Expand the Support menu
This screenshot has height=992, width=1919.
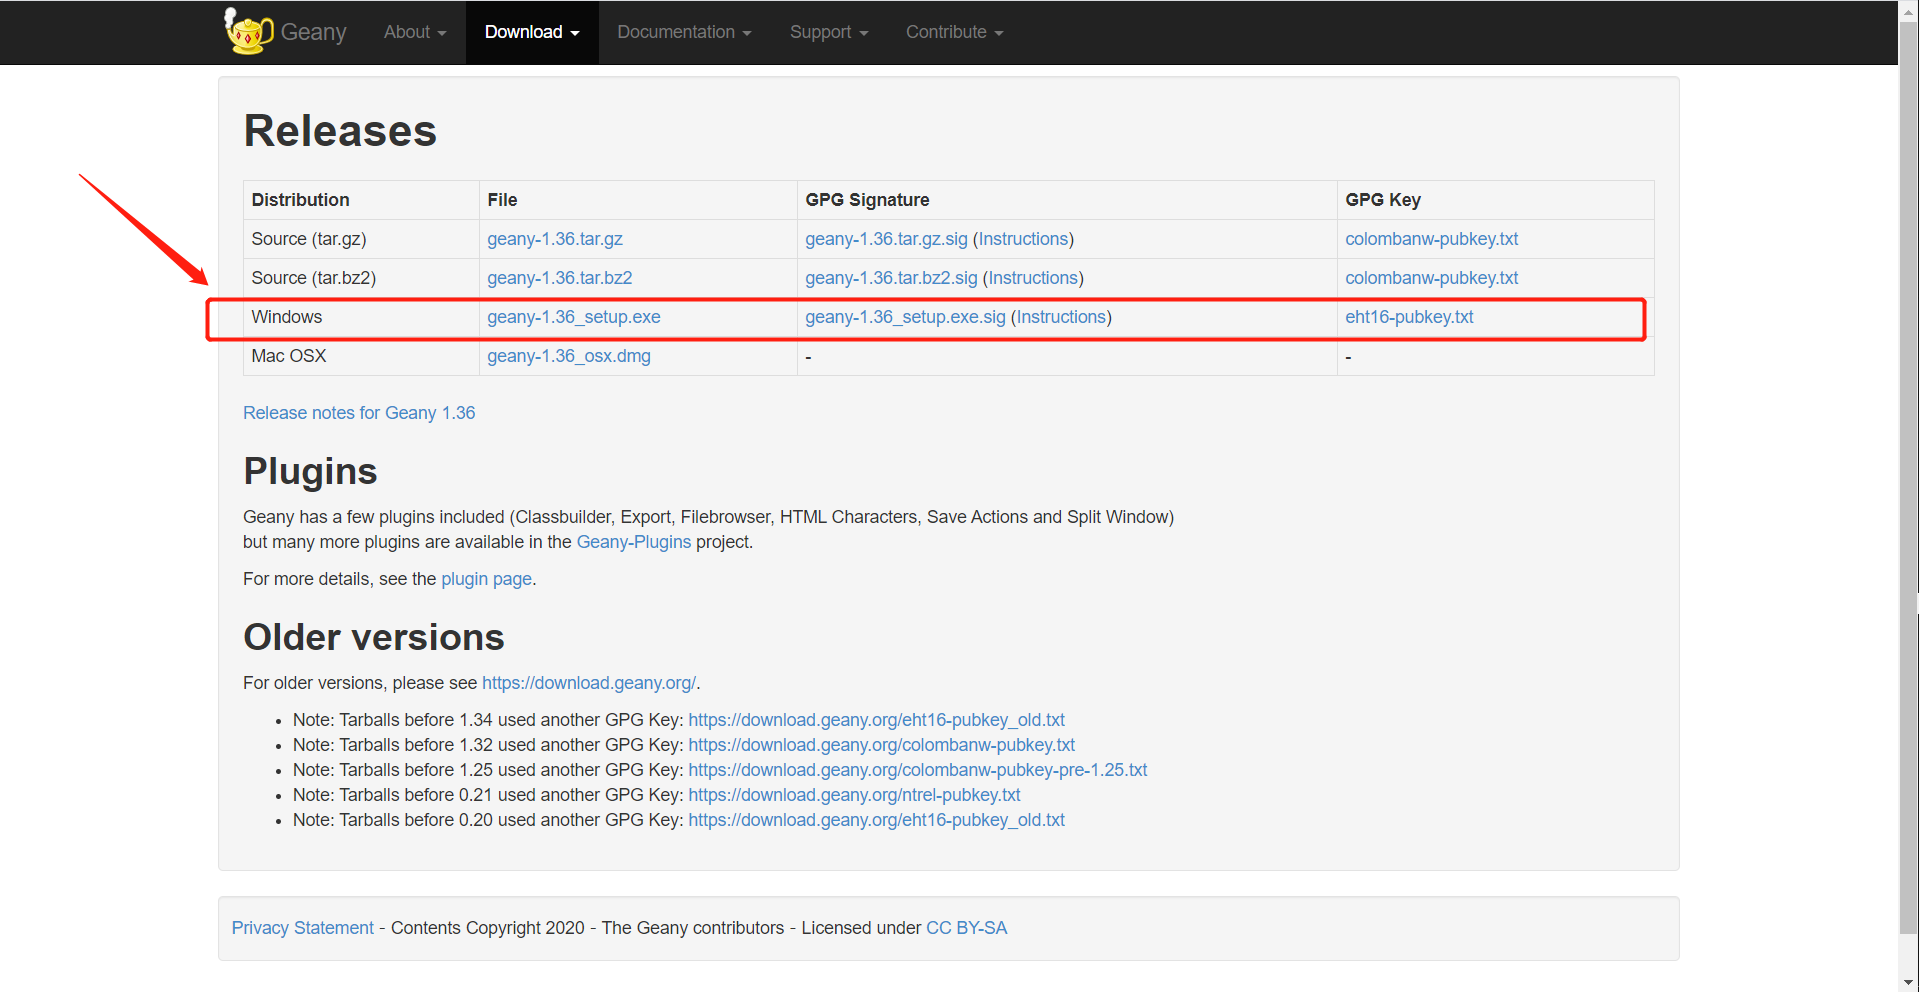point(829,32)
